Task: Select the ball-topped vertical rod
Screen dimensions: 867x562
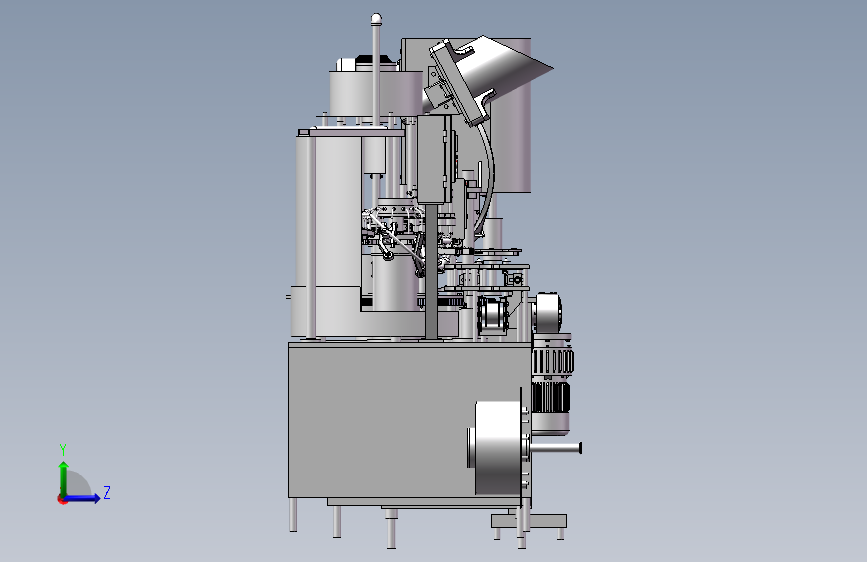Action: pos(377,72)
